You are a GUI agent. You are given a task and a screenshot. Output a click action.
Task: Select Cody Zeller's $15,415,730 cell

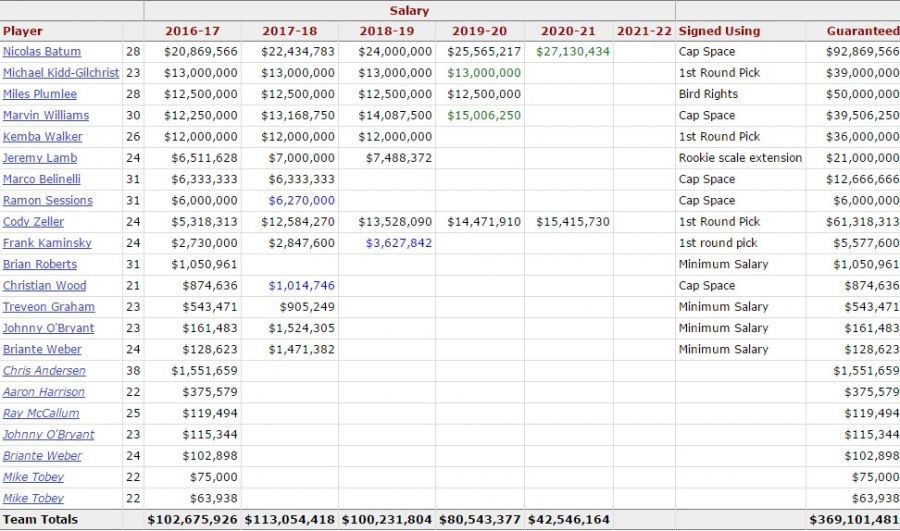coord(573,222)
